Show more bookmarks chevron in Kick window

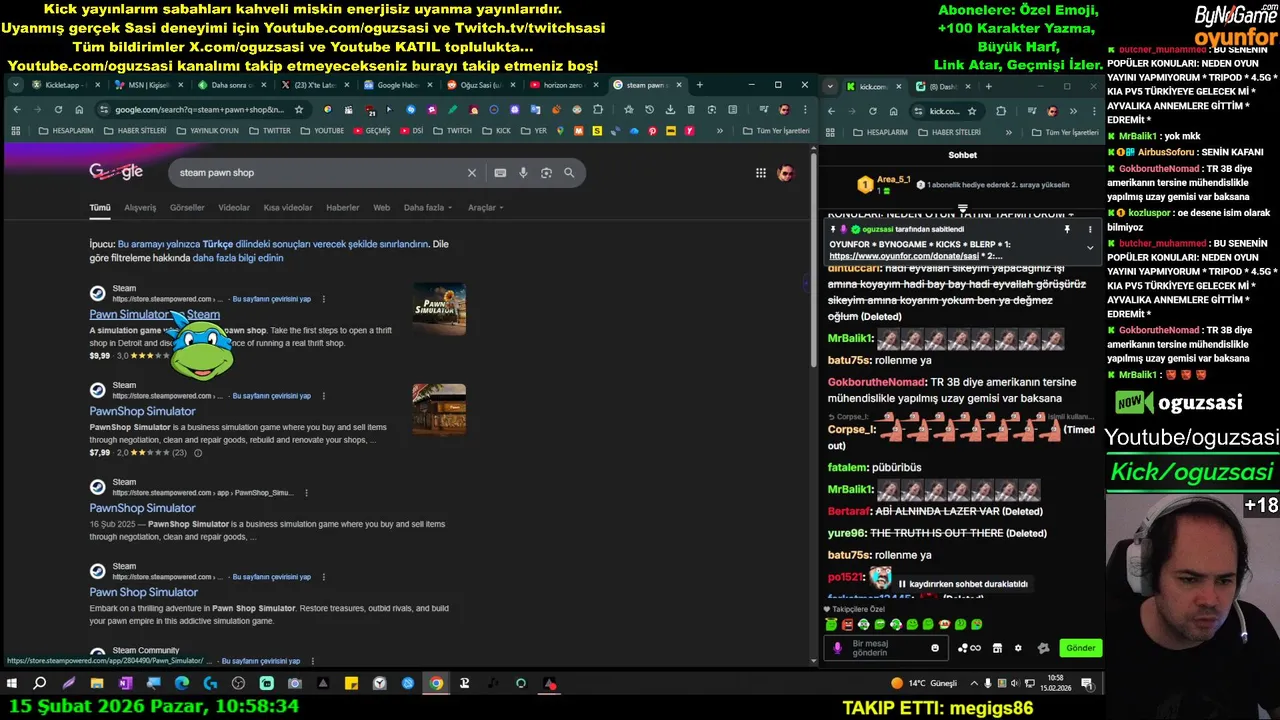[1008, 132]
